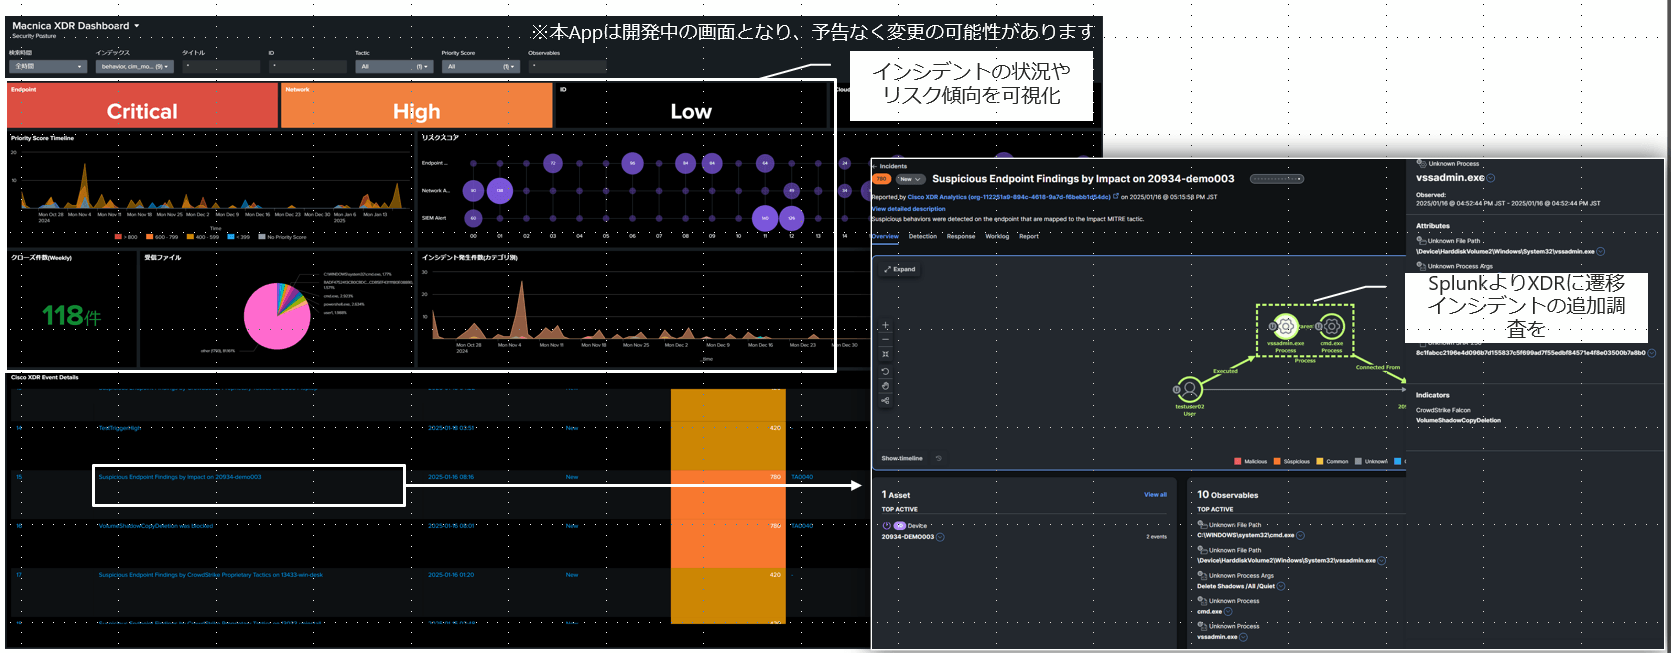Open the Tactic filter dropdown

coord(394,67)
